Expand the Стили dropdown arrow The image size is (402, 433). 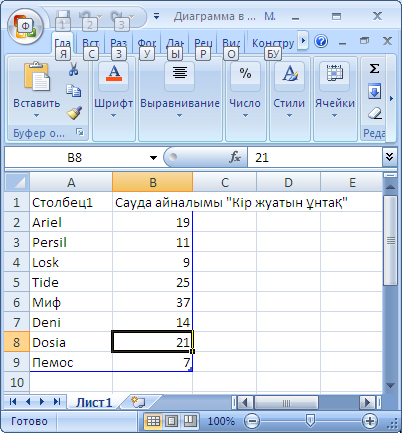point(289,116)
